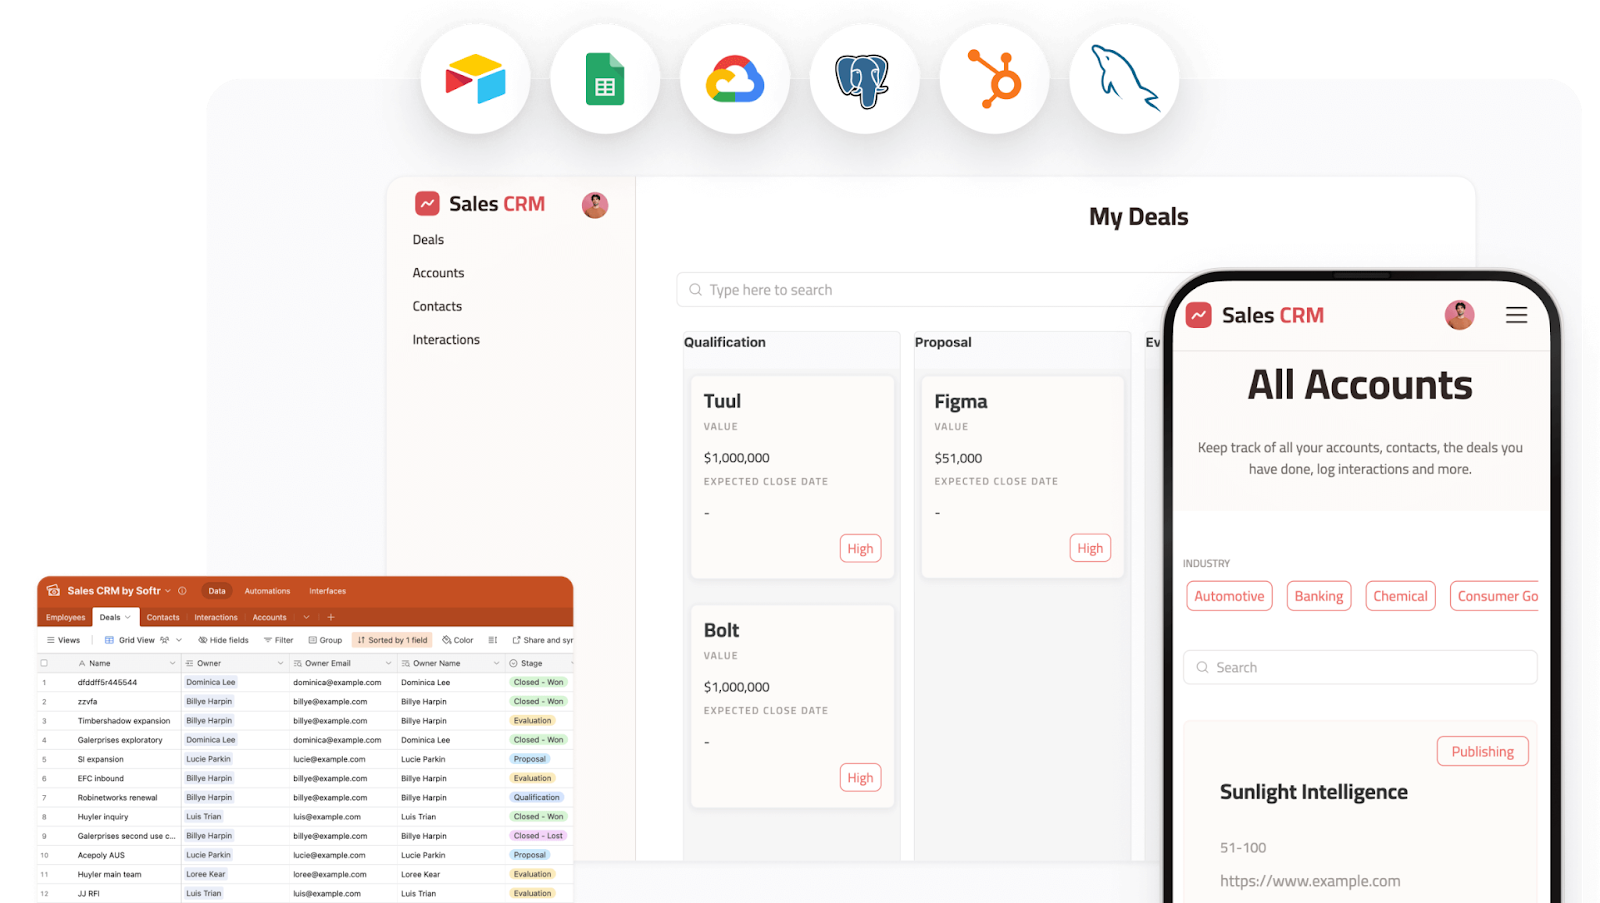Screen dimensions: 1600x903
Task: Click Hide fields in Airtable toolbar
Action: (223, 640)
